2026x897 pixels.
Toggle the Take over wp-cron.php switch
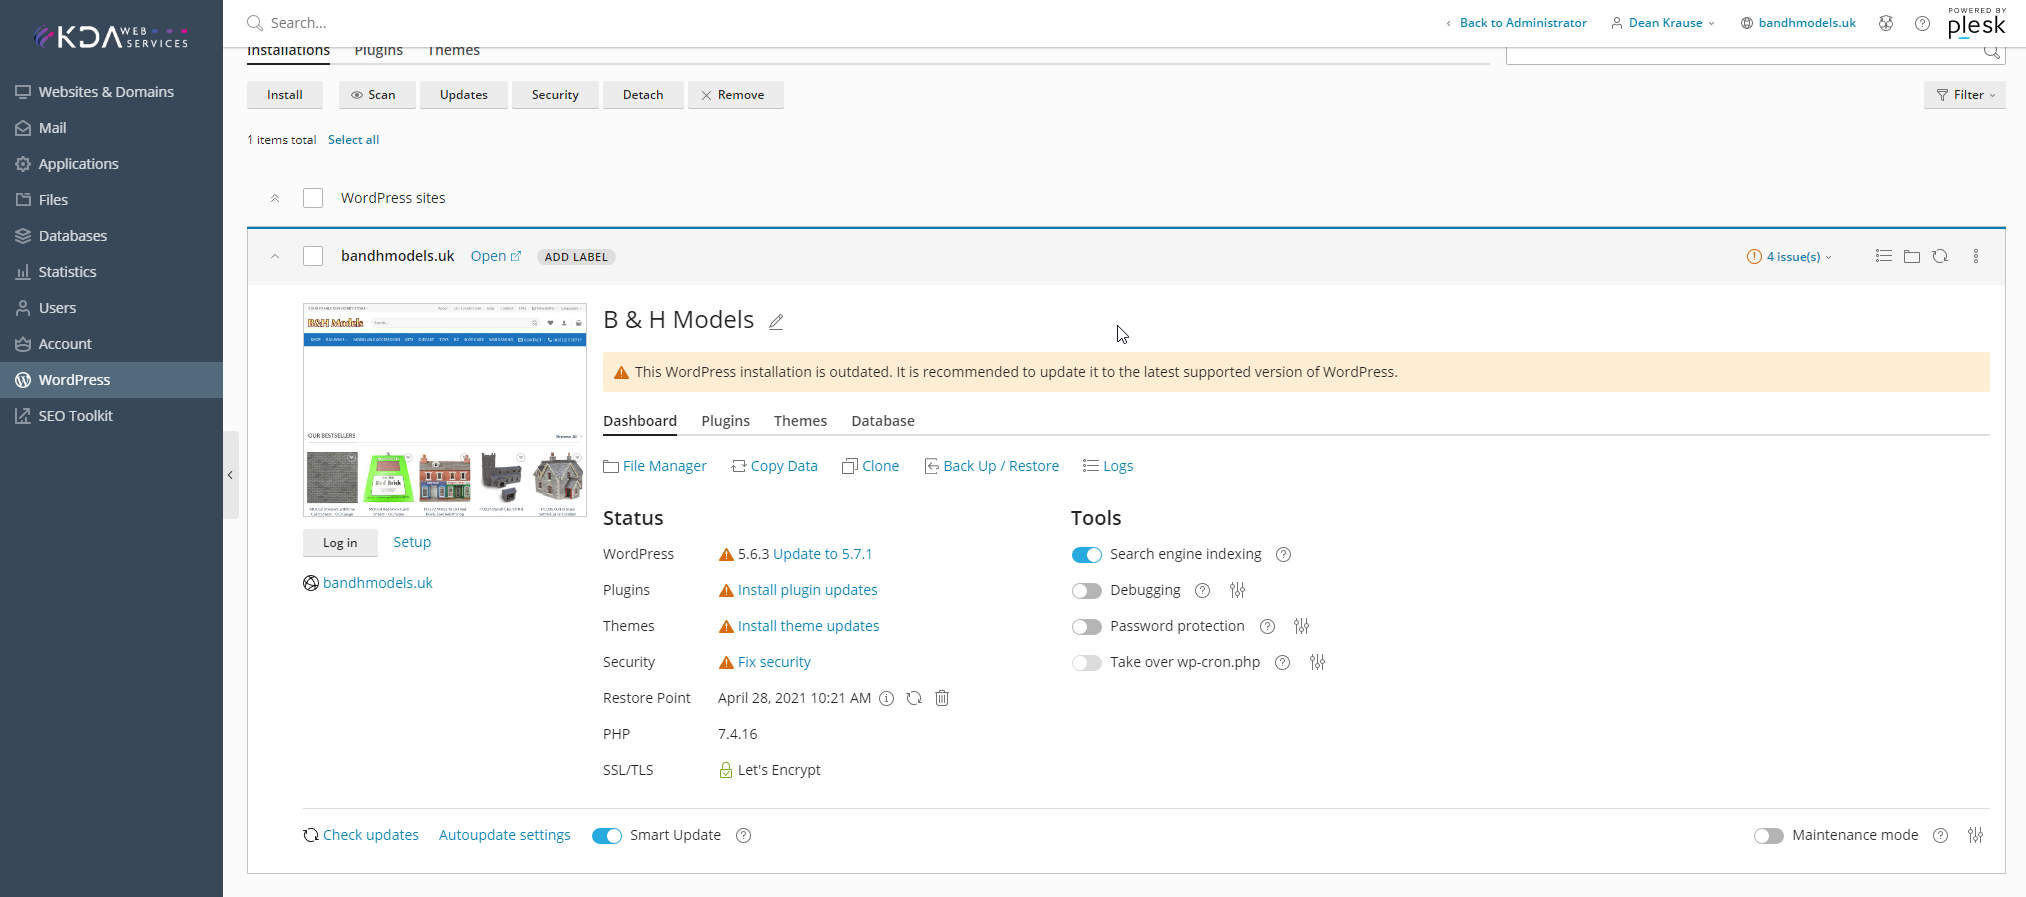click(1087, 663)
